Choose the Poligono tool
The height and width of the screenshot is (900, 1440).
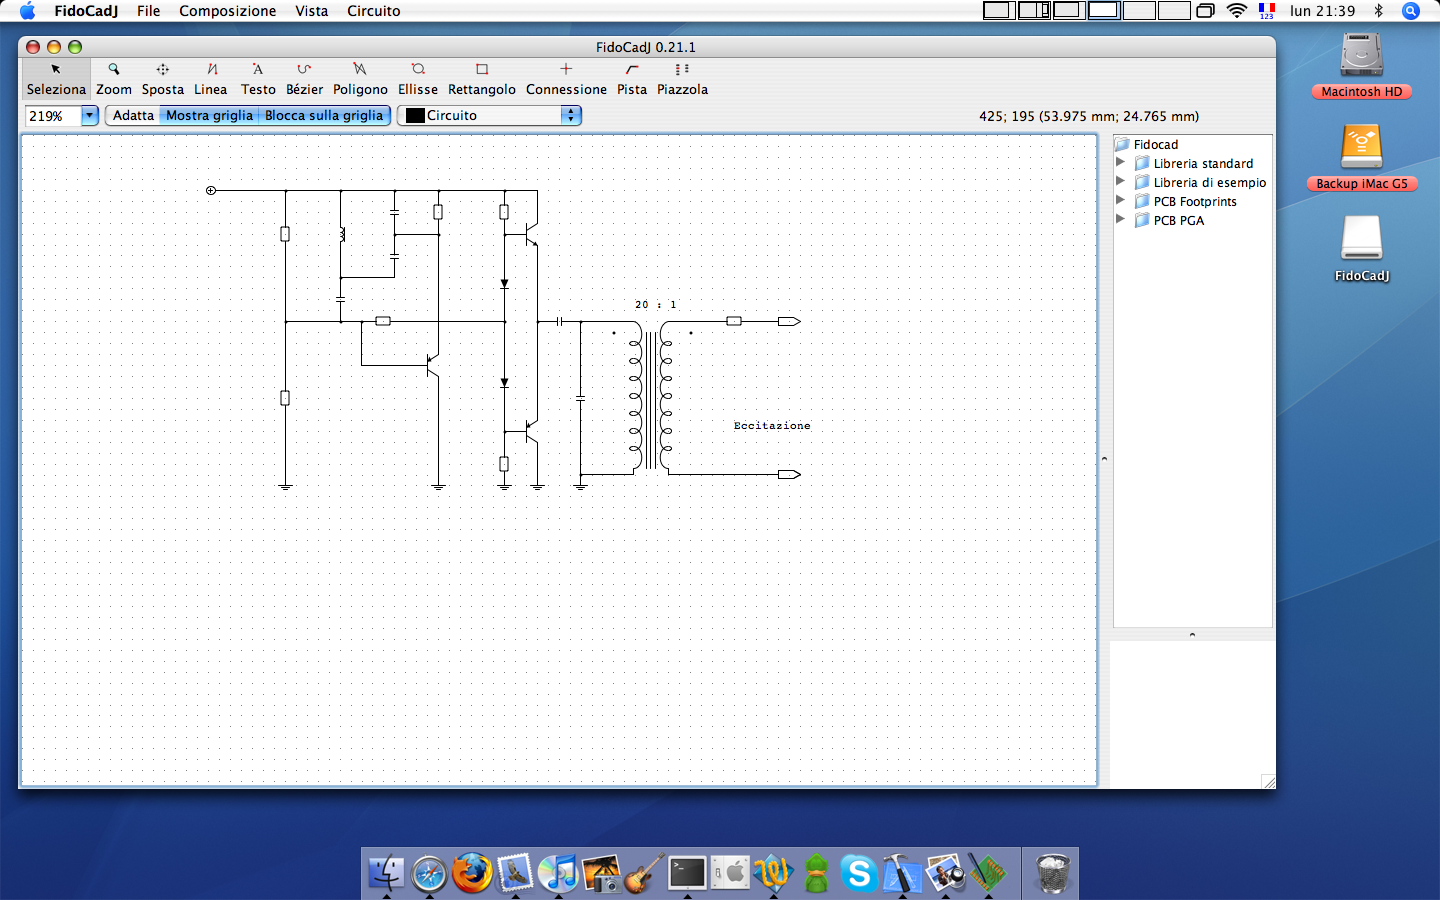360,78
